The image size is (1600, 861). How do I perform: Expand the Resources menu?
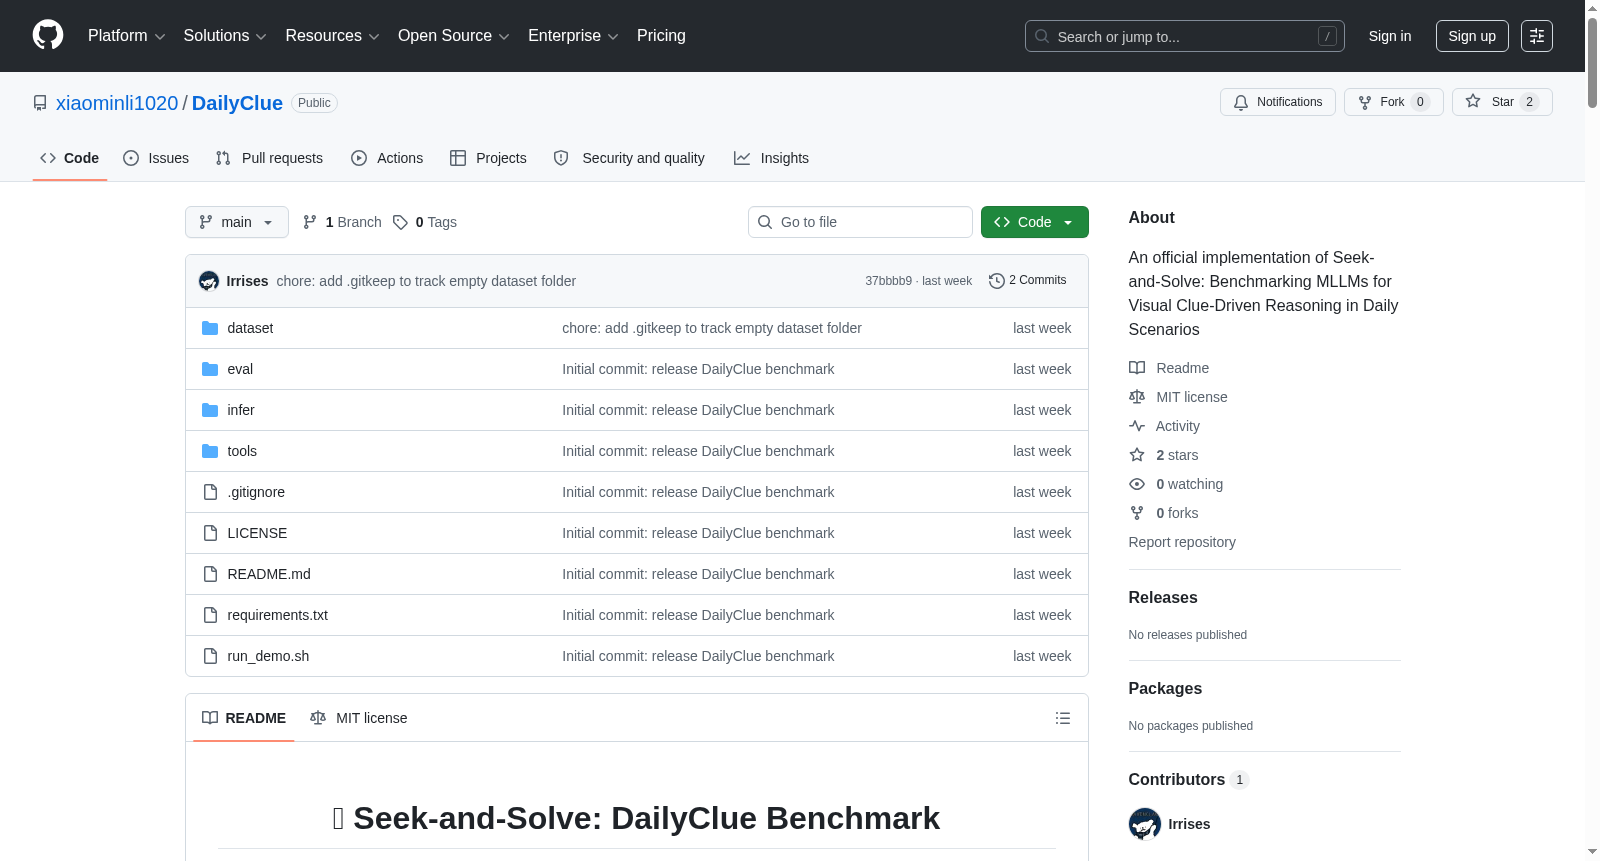point(332,36)
